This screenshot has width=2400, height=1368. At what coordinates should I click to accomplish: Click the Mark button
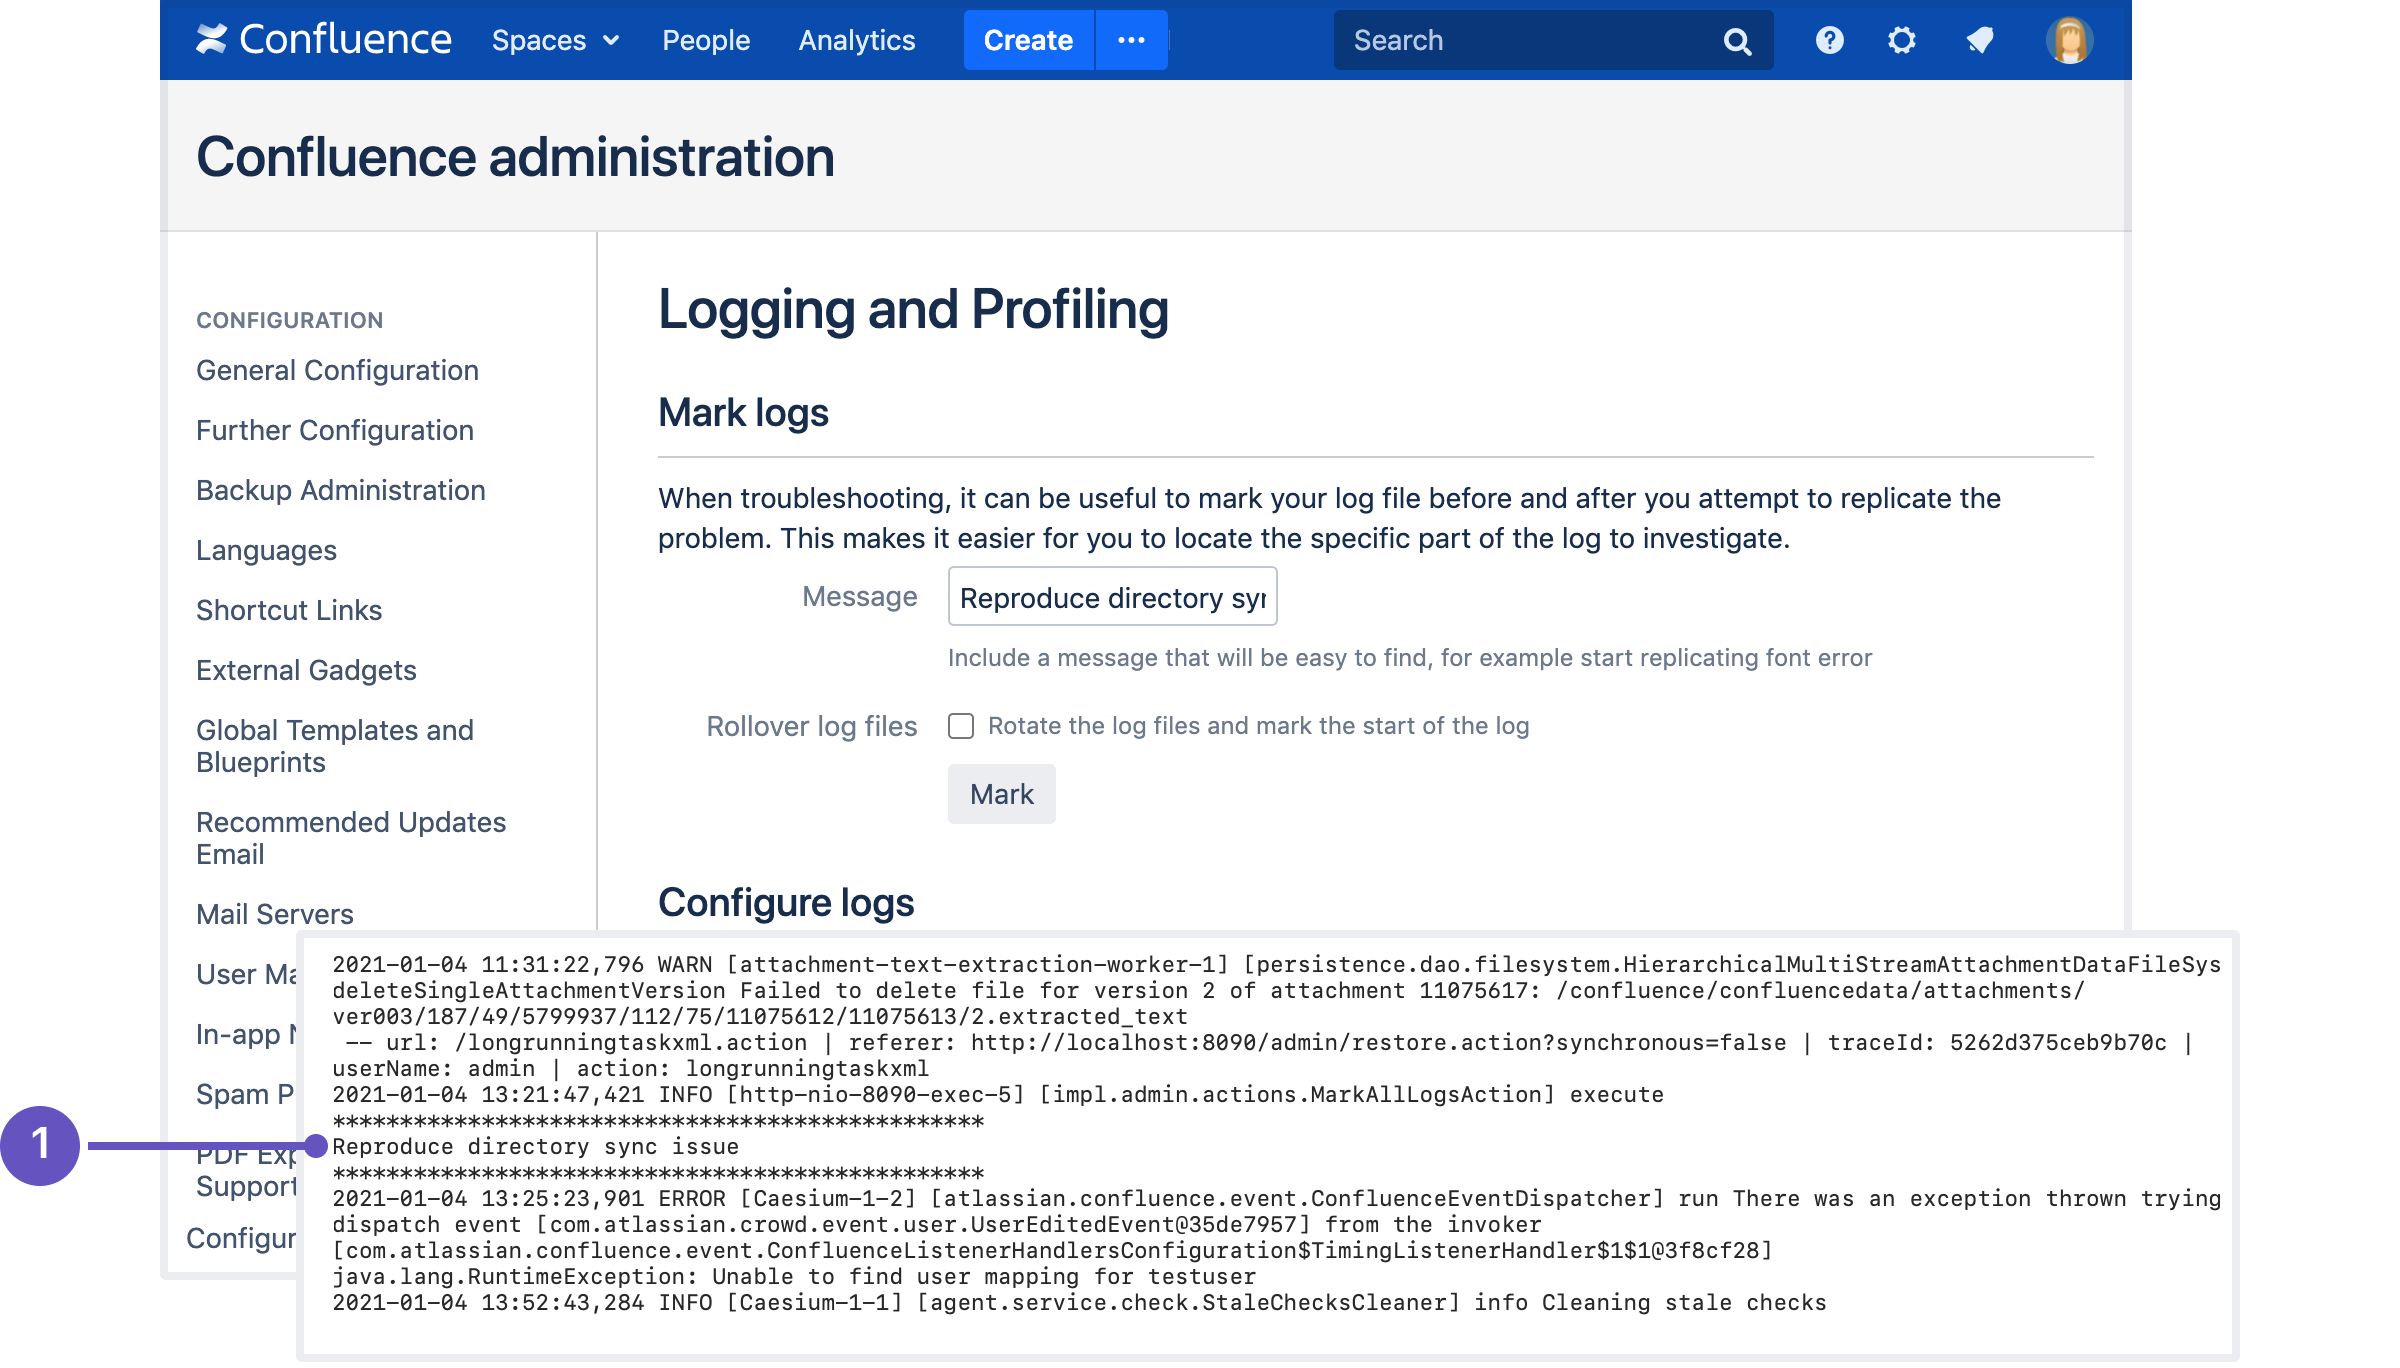point(1001,794)
